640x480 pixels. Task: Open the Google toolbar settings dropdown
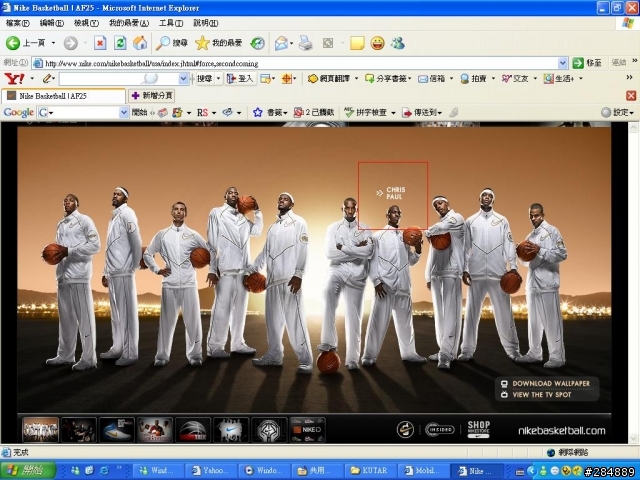tap(617, 112)
